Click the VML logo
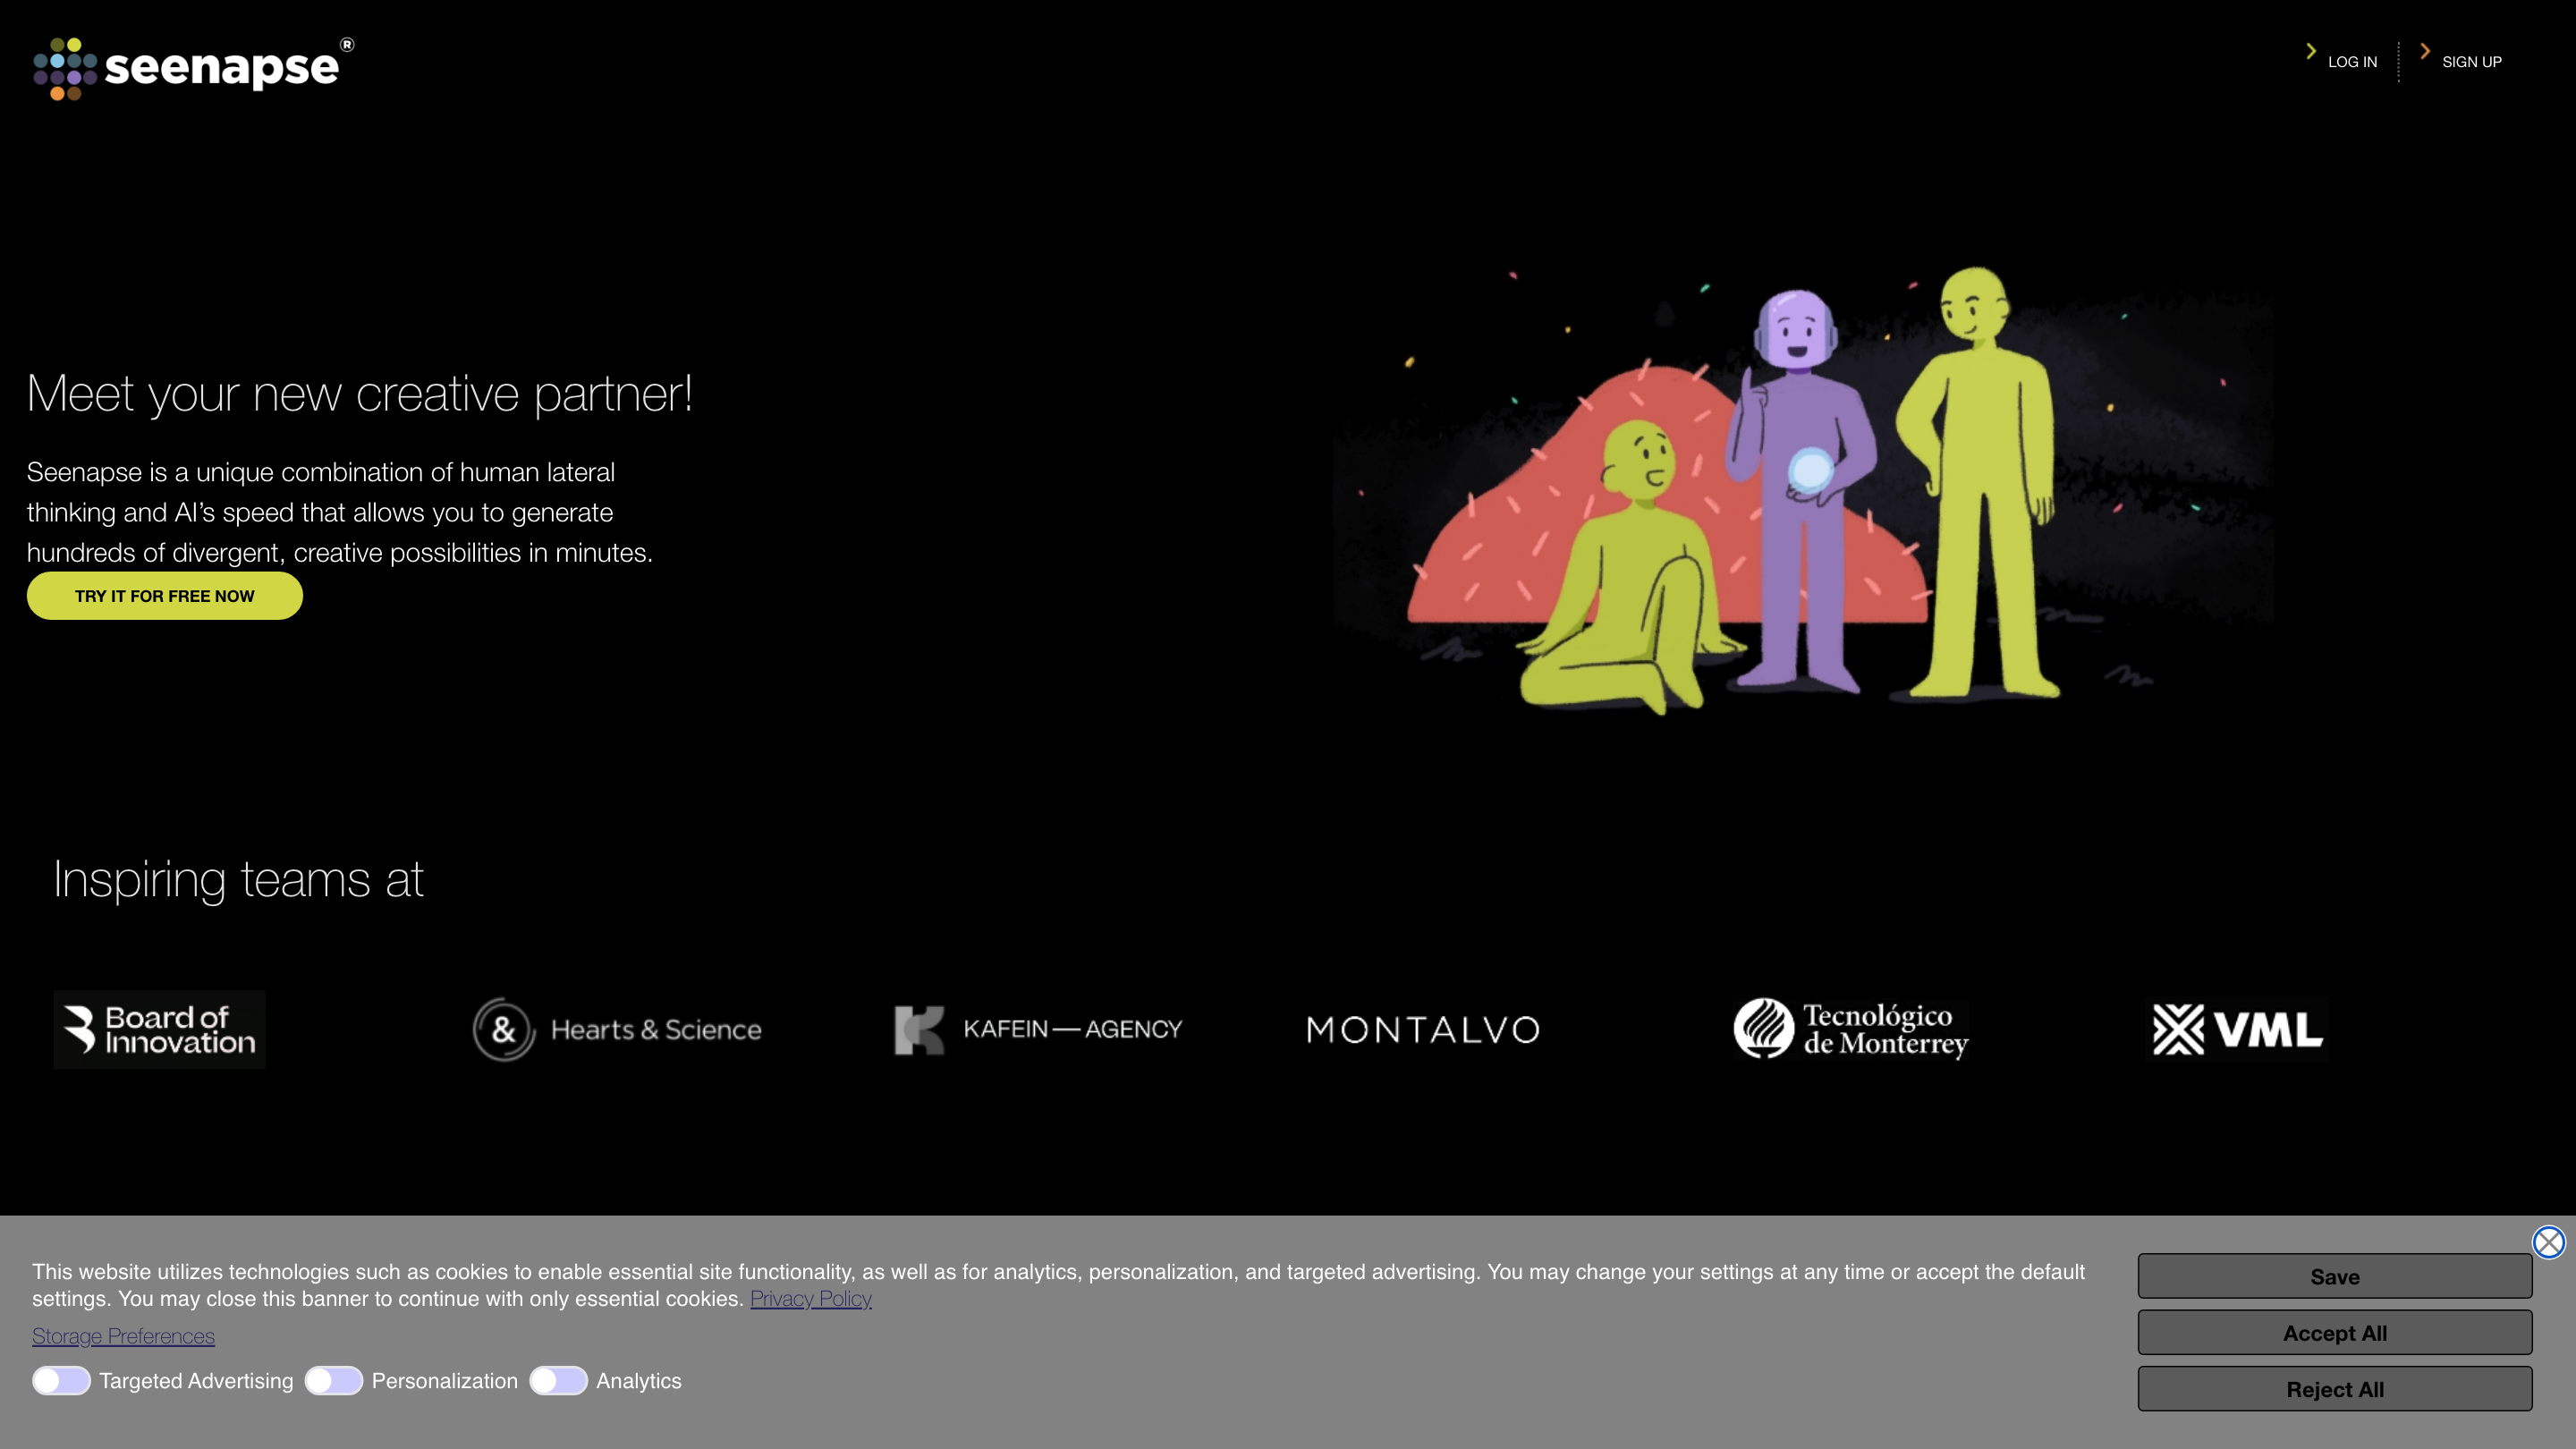Viewport: 2576px width, 1449px height. click(2238, 1029)
